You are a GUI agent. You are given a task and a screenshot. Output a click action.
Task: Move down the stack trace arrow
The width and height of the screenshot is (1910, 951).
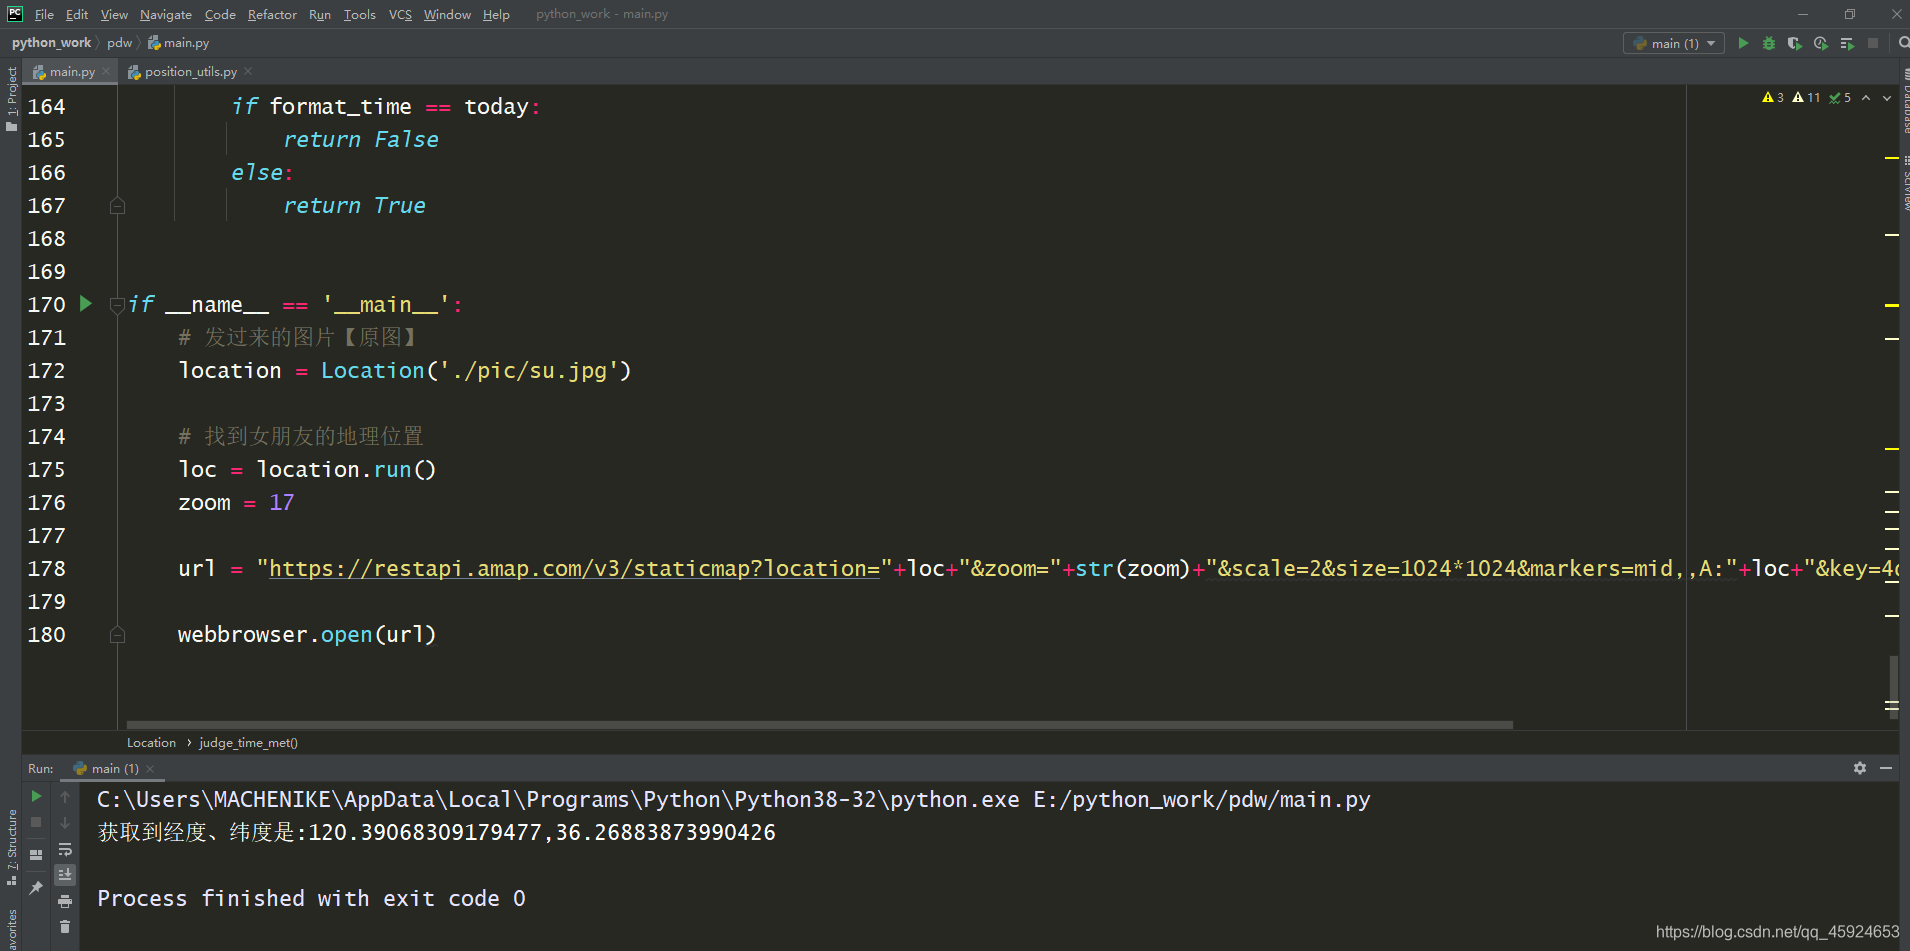coord(65,822)
